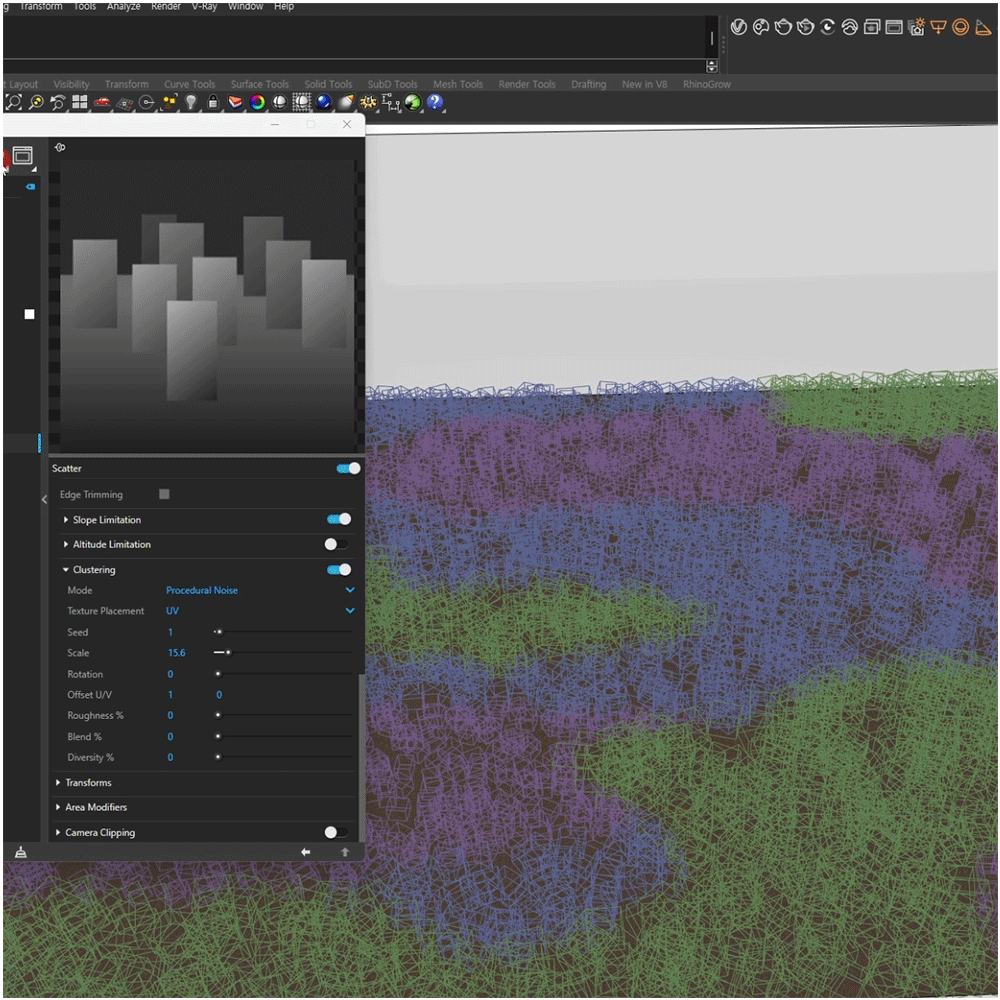The height and width of the screenshot is (1000, 1000).
Task: Click the Set CPlane grid icon
Action: [124, 103]
